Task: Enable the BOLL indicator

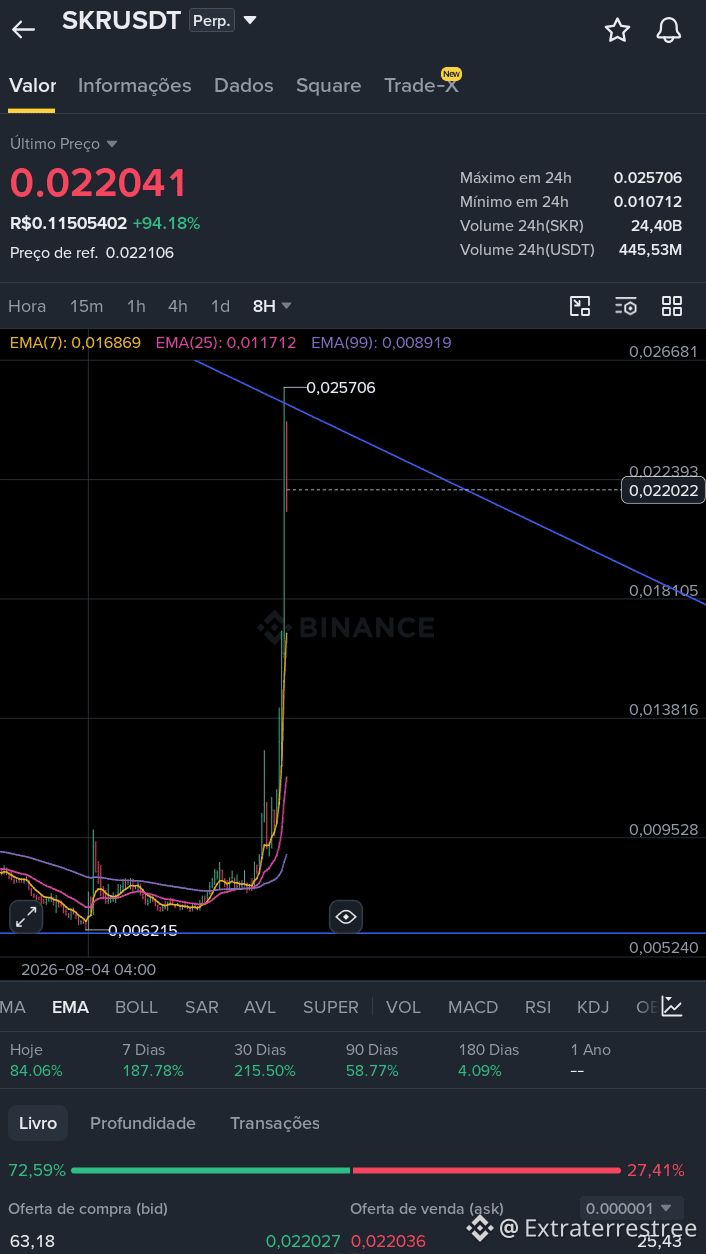Action: pyautogui.click(x=136, y=1007)
